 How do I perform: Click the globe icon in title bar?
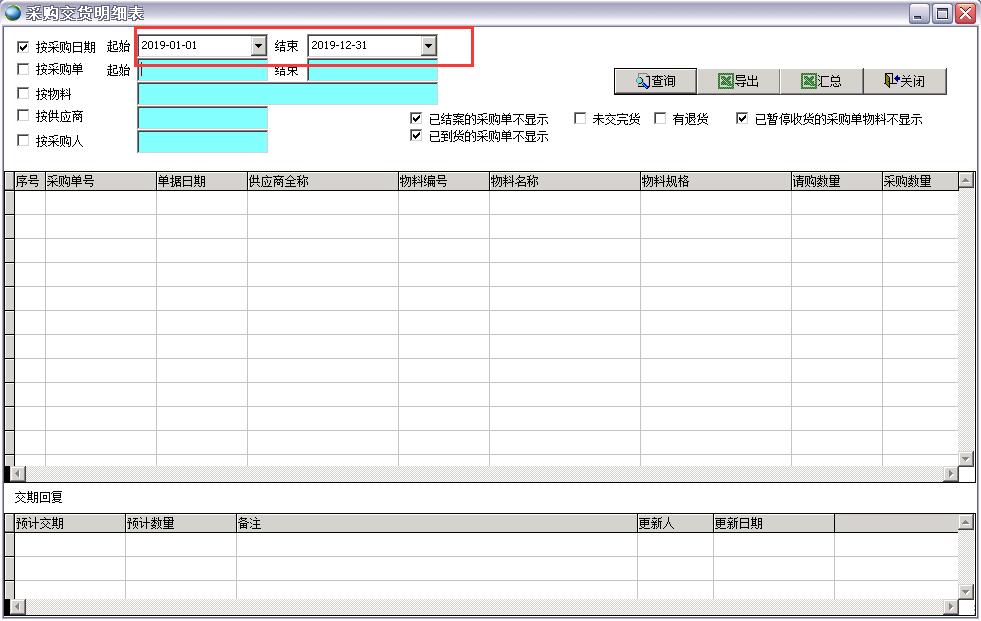13,13
